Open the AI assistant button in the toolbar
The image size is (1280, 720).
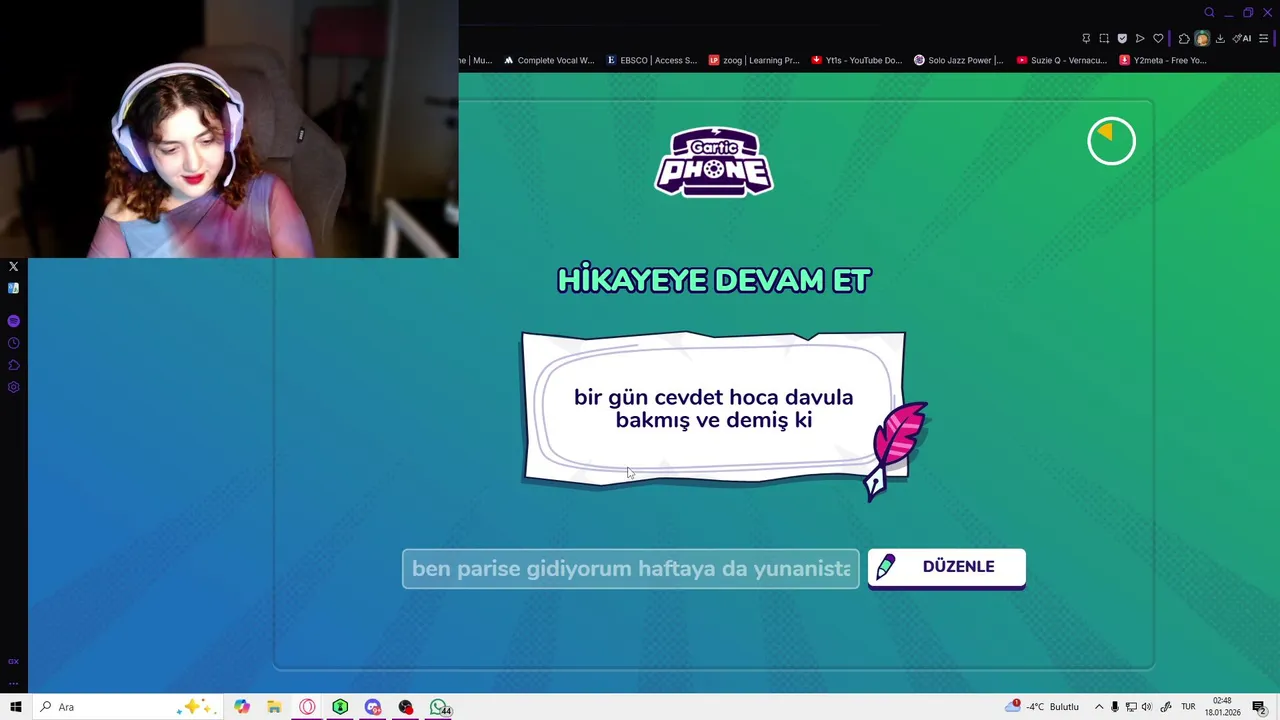(x=1242, y=39)
